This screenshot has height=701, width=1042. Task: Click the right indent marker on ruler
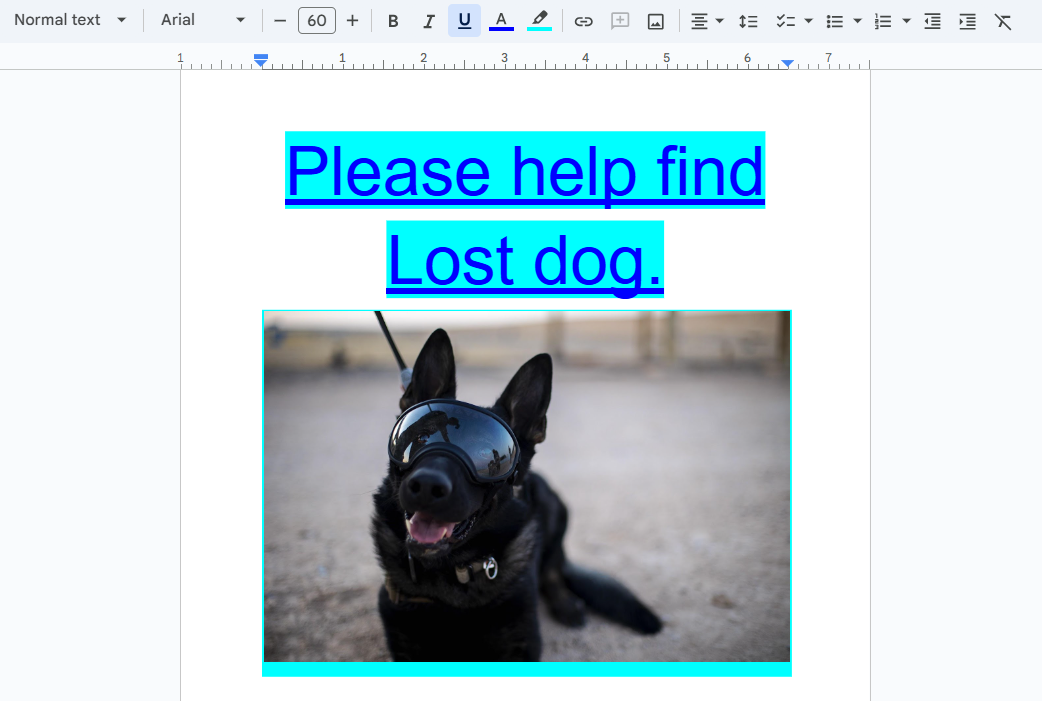point(787,63)
